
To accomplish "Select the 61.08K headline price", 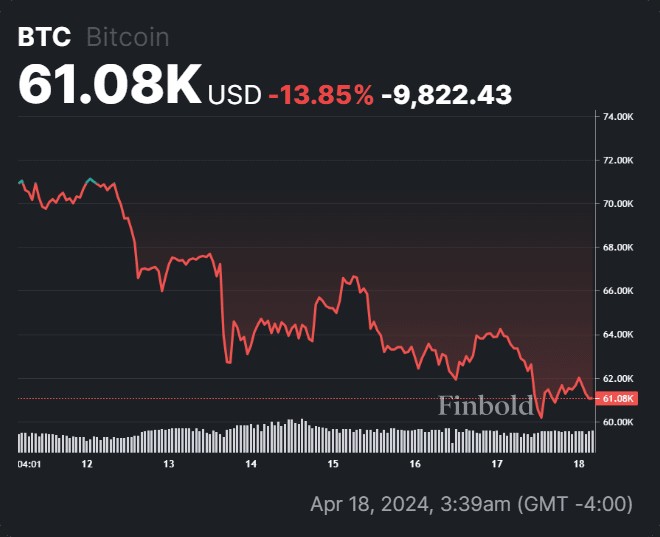I will point(109,84).
